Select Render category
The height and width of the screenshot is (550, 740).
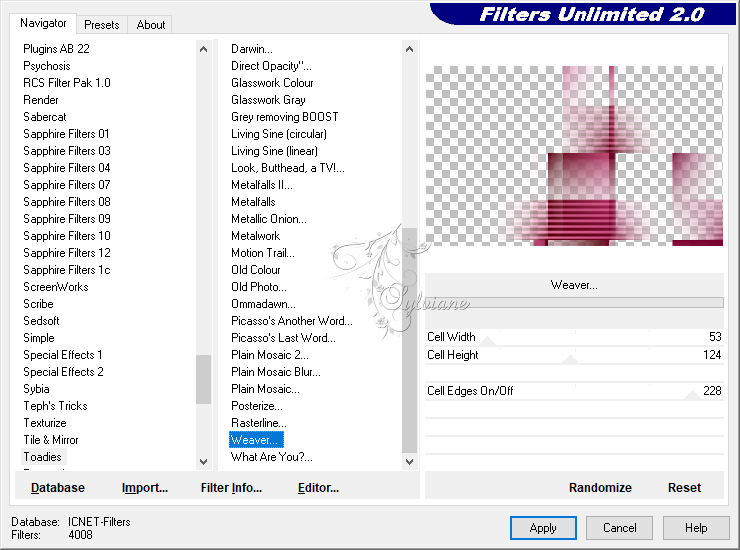41,100
